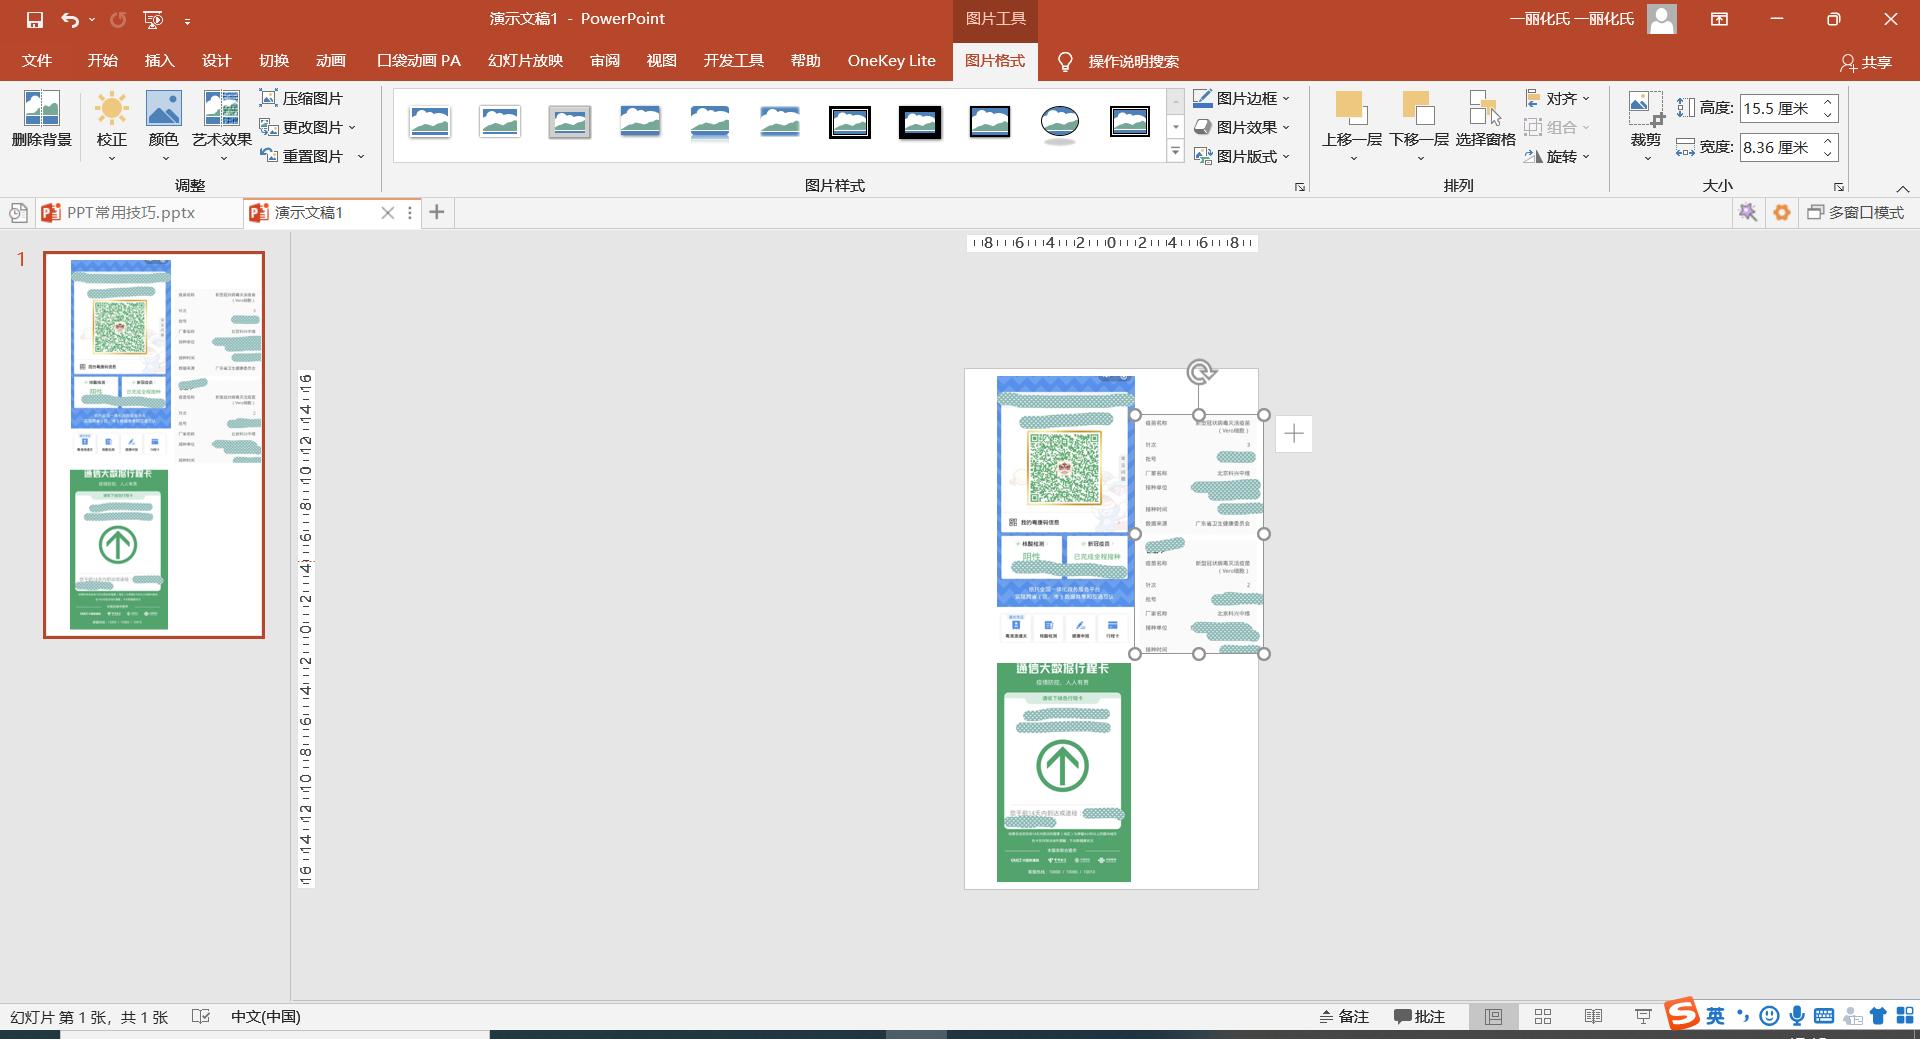This screenshot has height=1039, width=1920.
Task: Save the presentation with the save icon
Action: tap(35, 19)
